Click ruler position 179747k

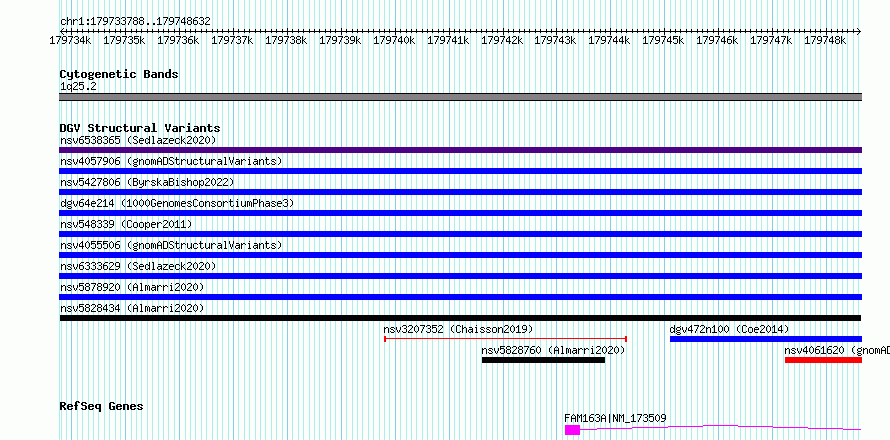click(771, 41)
